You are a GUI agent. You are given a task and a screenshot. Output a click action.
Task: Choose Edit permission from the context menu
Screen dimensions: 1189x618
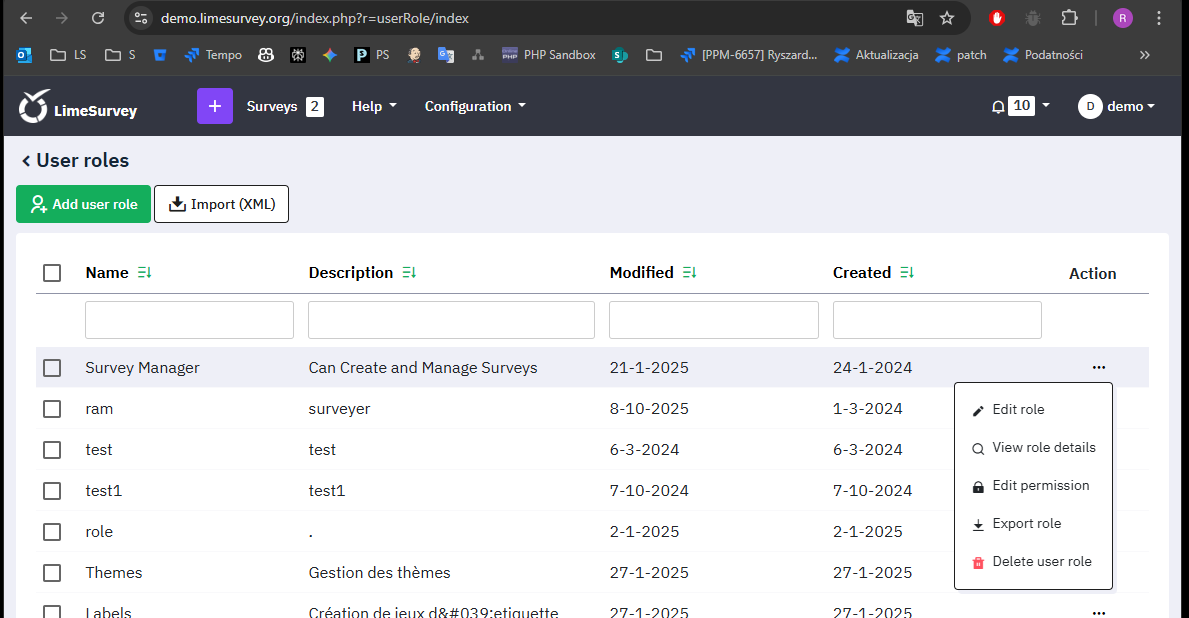[1040, 486]
